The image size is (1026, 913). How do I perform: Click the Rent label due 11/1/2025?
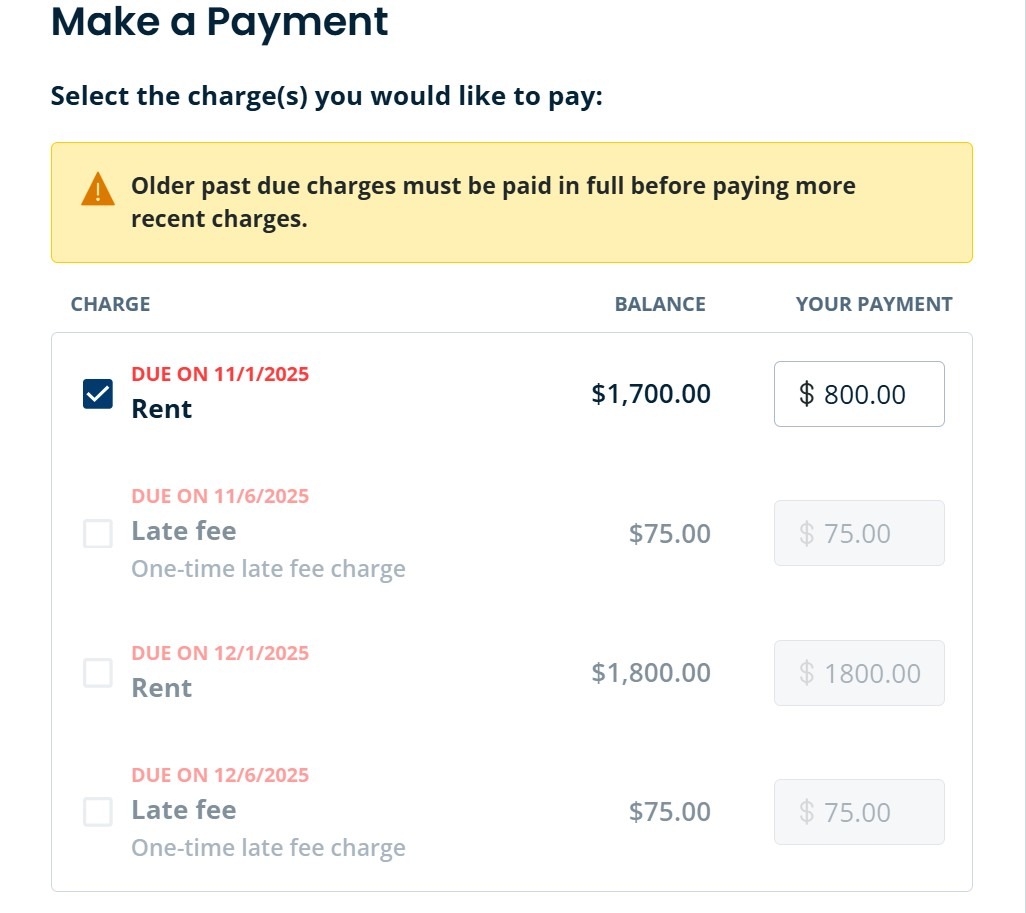click(x=162, y=409)
